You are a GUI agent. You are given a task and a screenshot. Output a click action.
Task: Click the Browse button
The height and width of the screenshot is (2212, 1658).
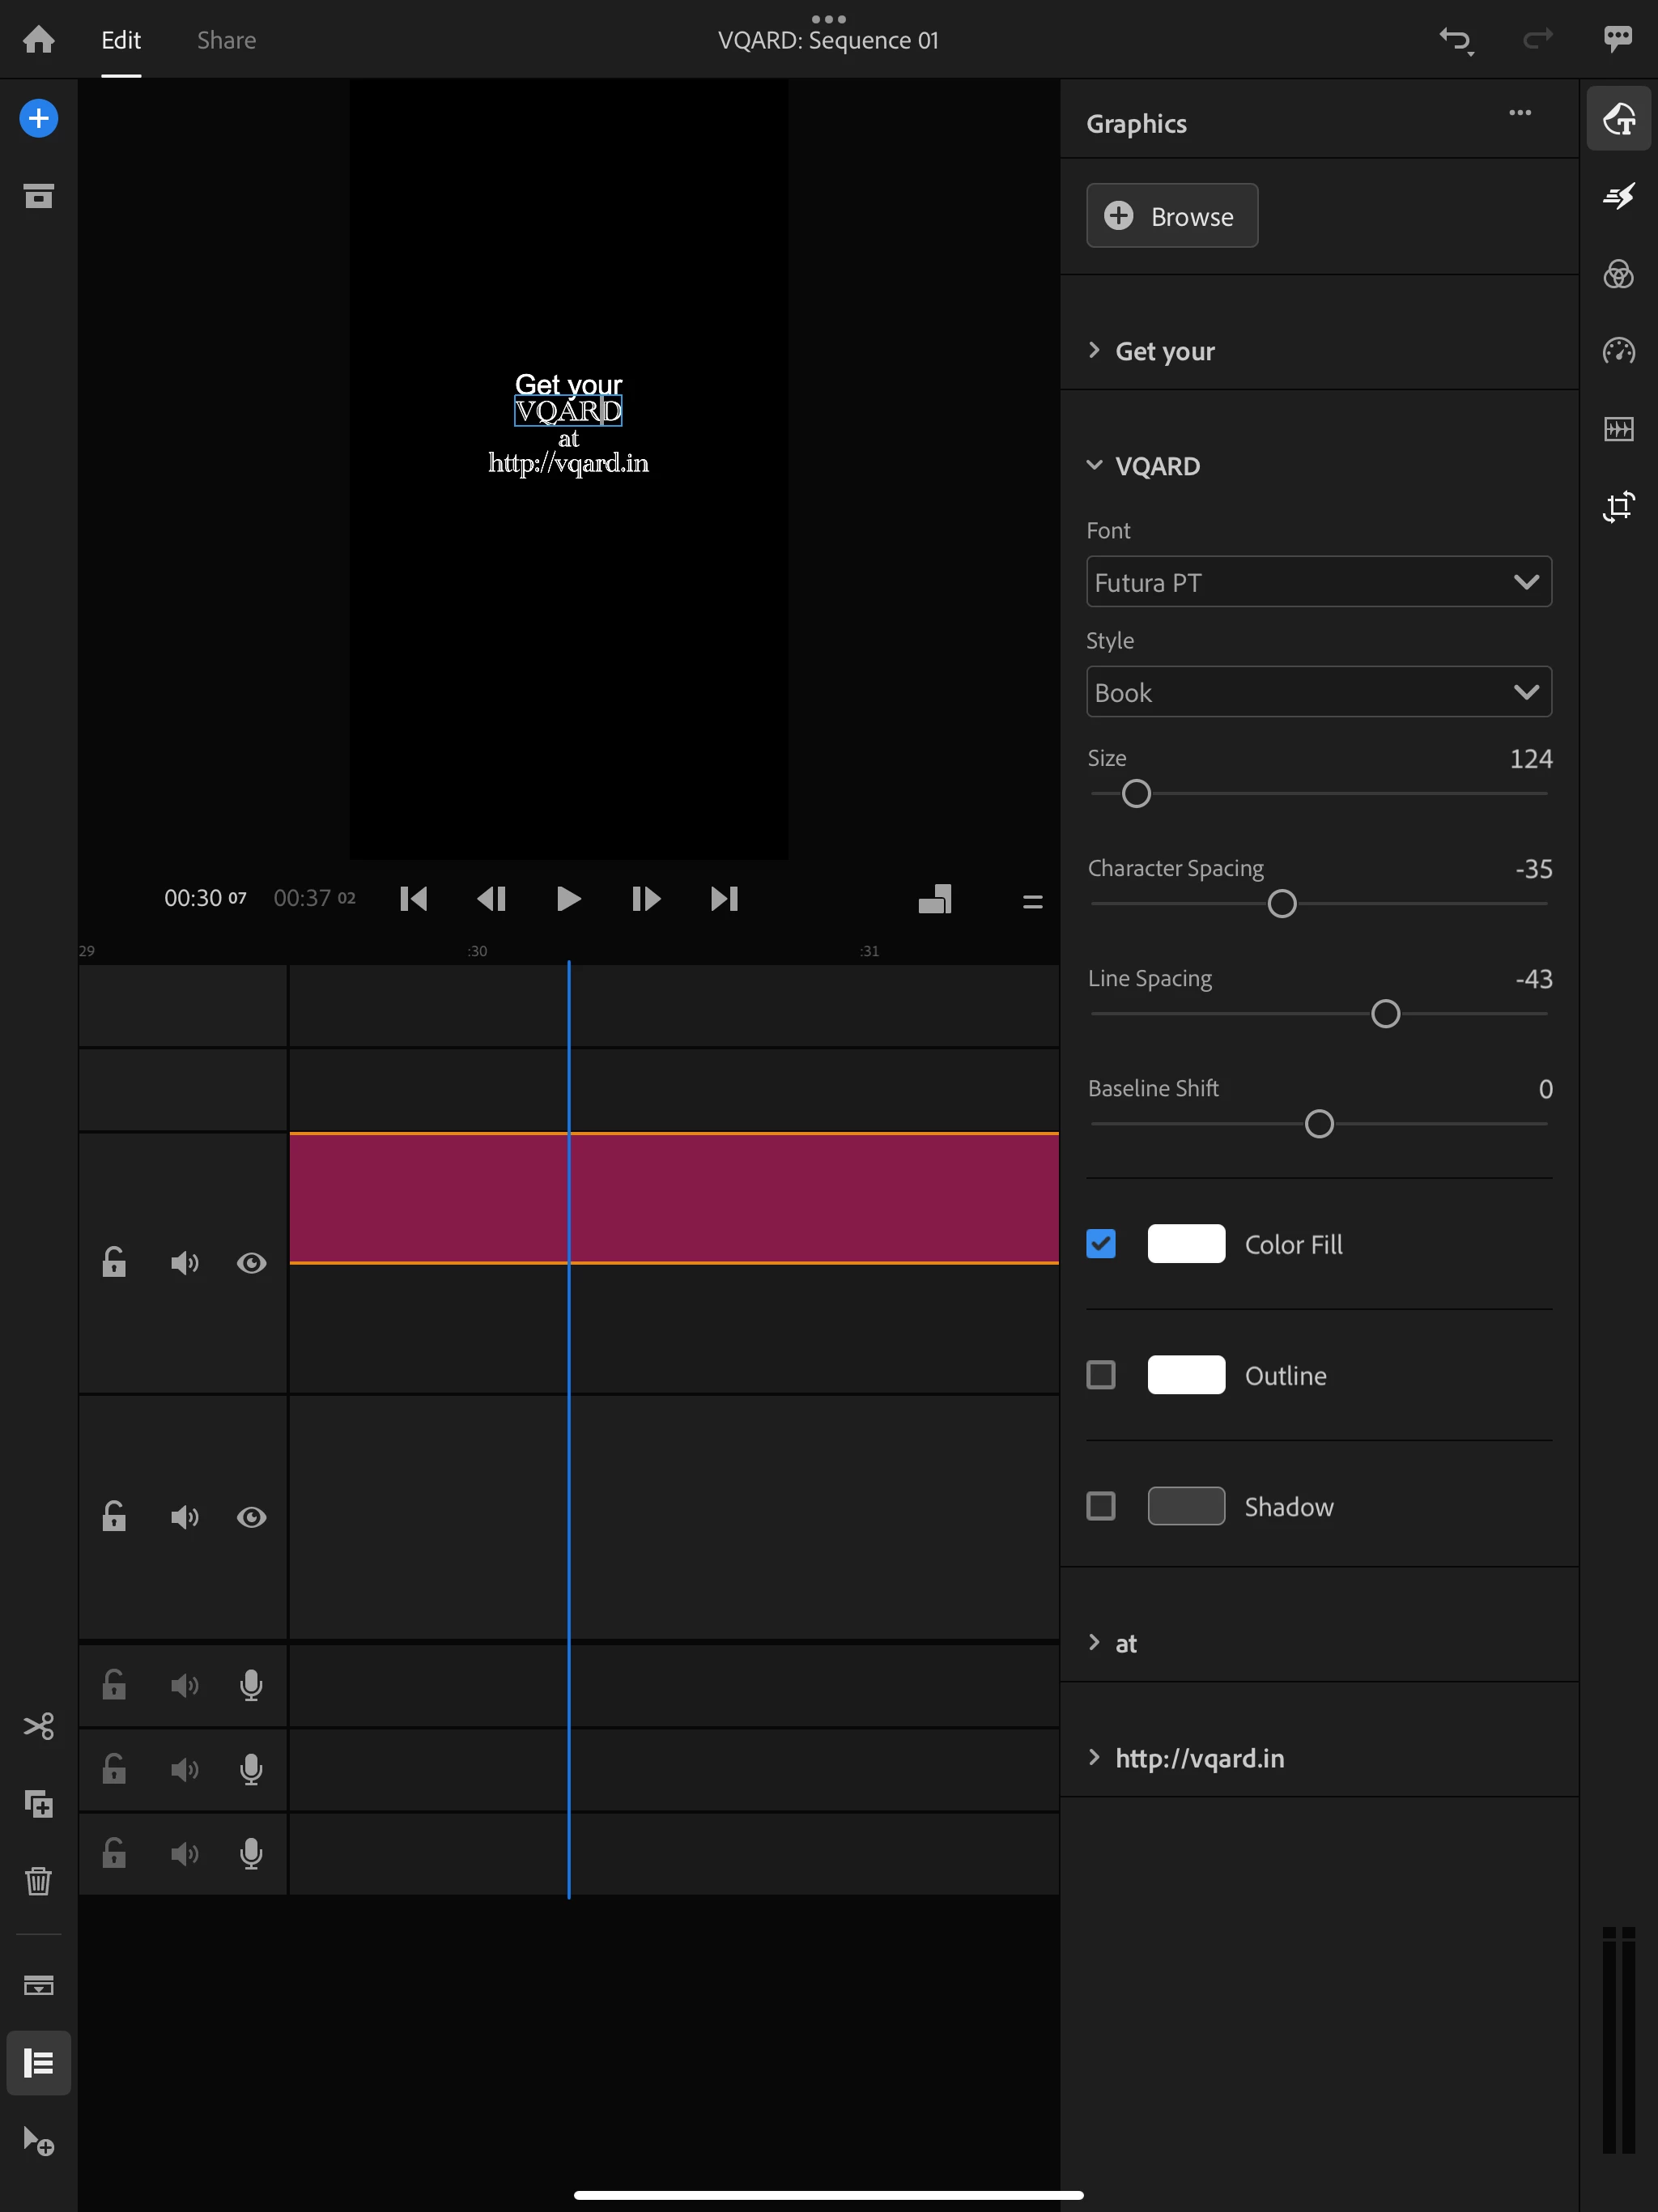pyautogui.click(x=1171, y=216)
